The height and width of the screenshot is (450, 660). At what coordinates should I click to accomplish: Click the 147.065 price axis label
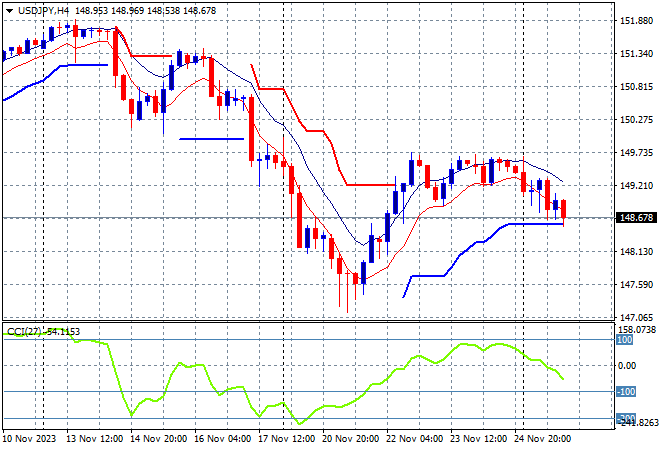point(637,316)
